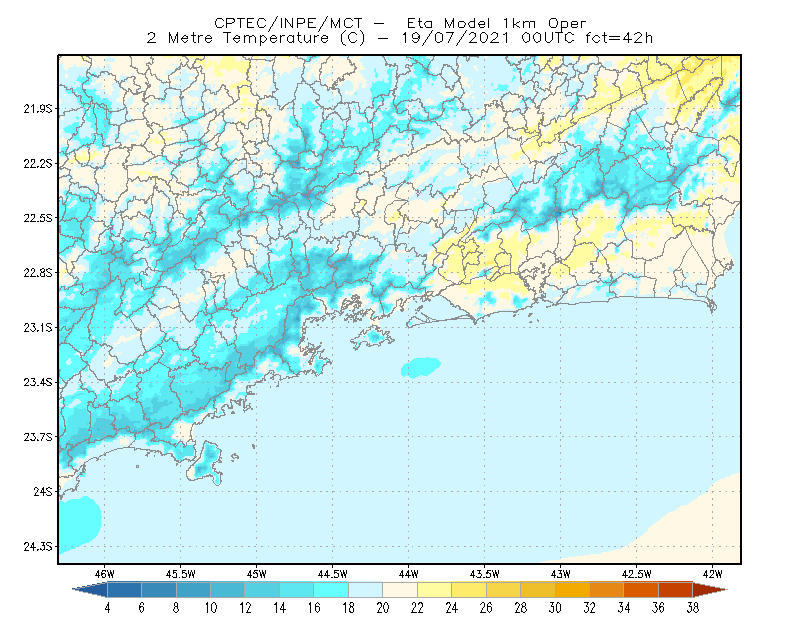The image size is (800, 618).
Task: Click the '43W' longitude label
Action: pos(561,574)
